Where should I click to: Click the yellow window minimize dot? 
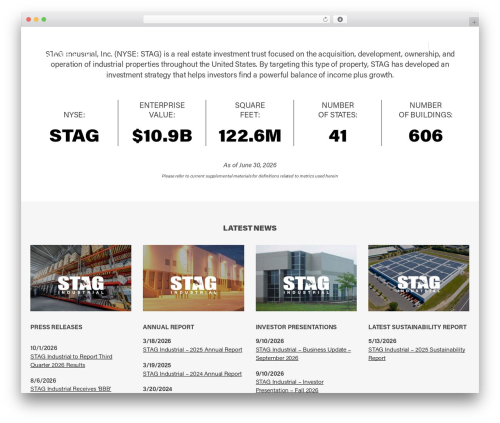tap(36, 20)
